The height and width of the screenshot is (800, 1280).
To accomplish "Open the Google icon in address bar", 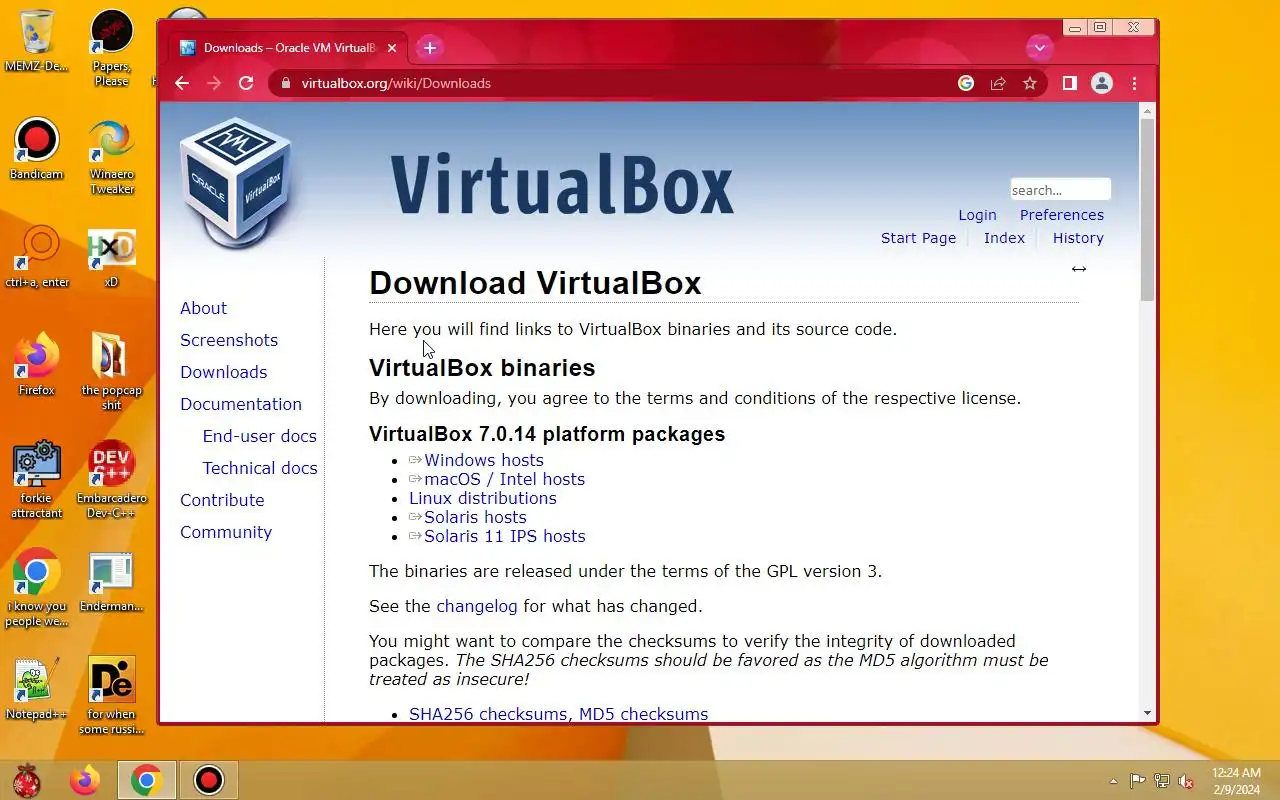I will tap(966, 83).
